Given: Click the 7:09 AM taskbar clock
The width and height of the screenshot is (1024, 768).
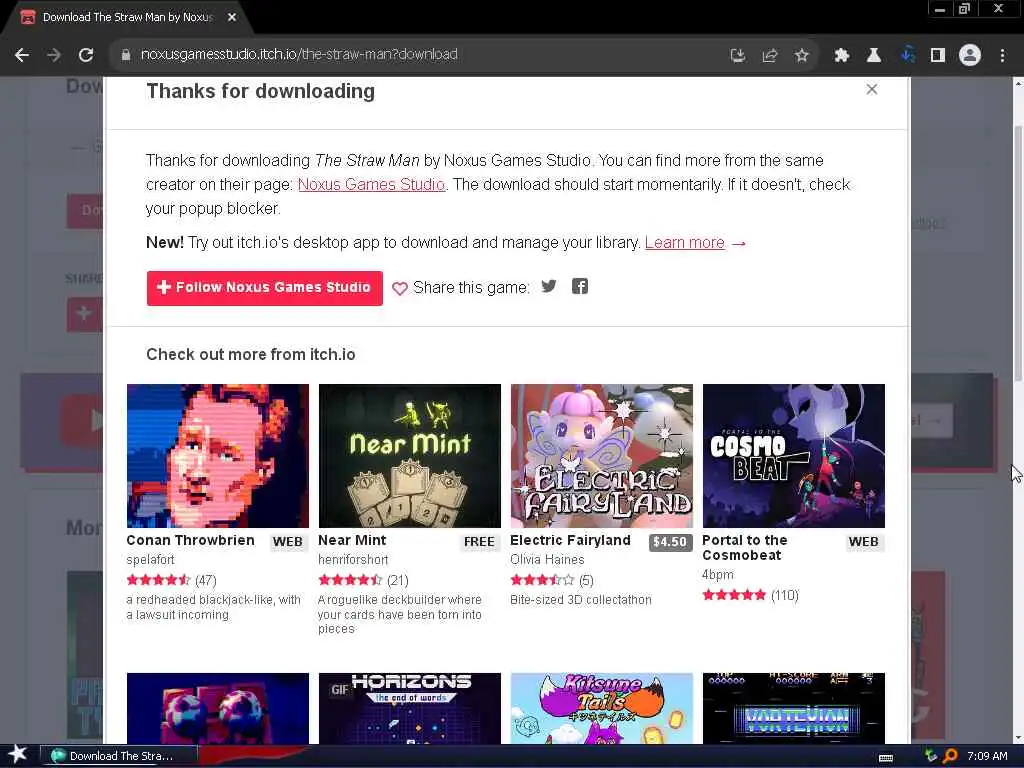Looking at the screenshot, I should pyautogui.click(x=987, y=756).
